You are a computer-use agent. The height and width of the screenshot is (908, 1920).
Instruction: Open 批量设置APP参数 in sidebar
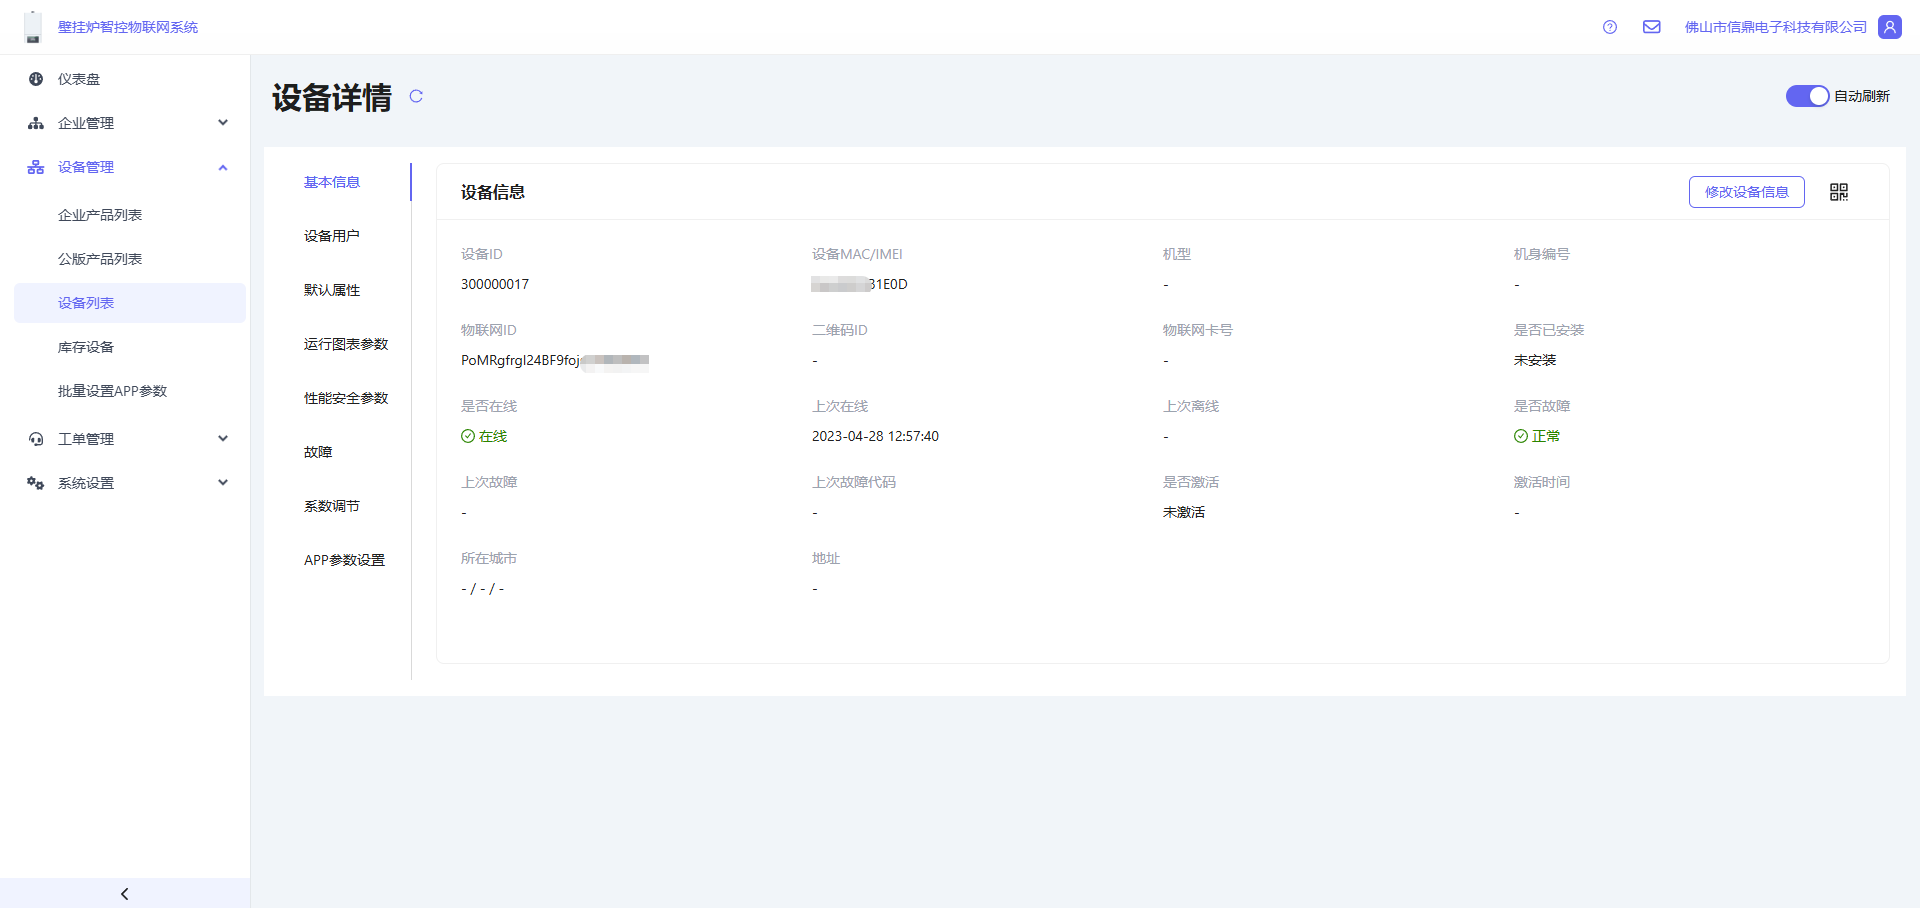[112, 391]
